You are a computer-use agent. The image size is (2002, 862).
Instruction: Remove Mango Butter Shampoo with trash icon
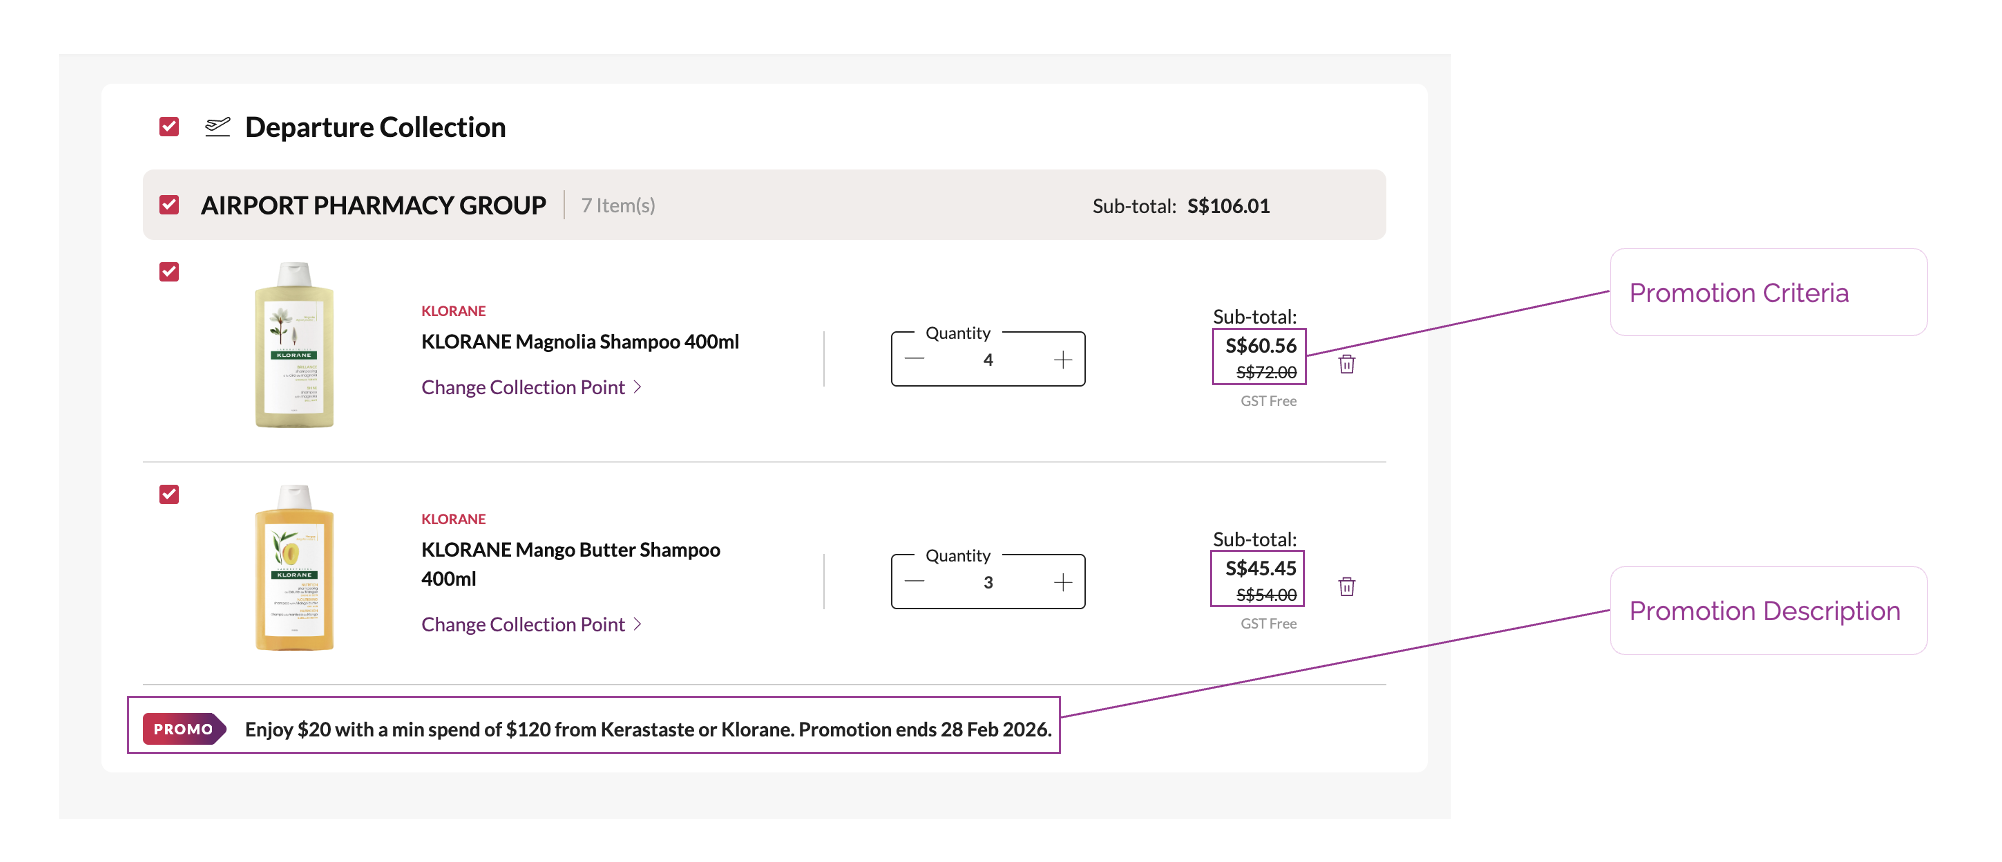click(1347, 587)
